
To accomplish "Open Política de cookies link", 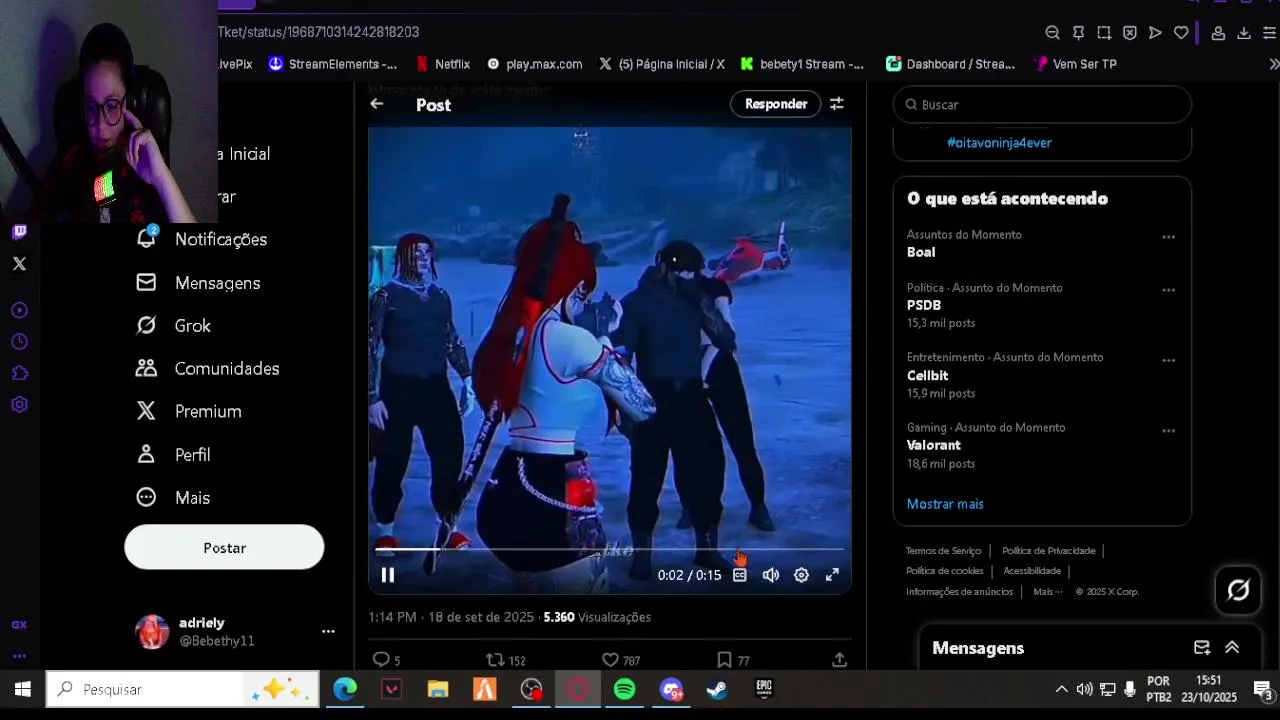I will click(944, 571).
